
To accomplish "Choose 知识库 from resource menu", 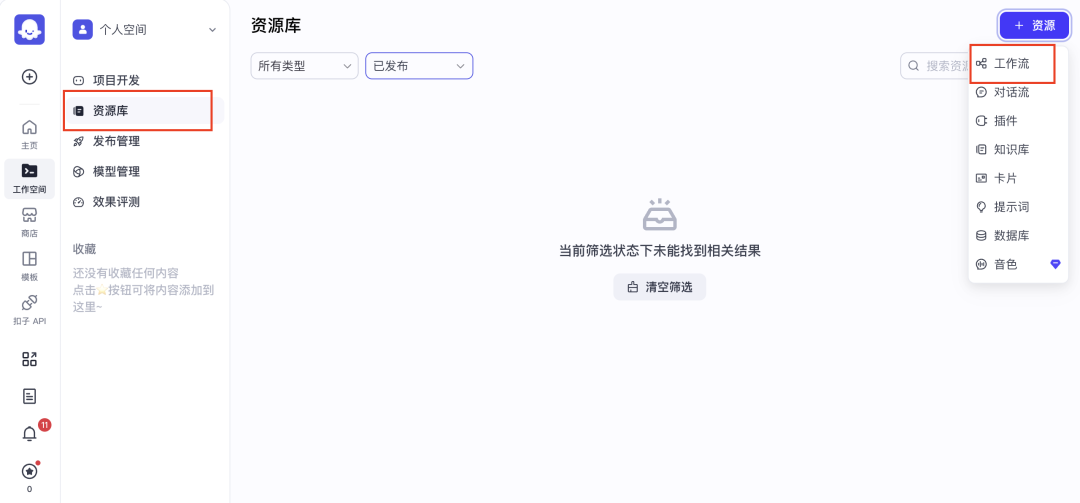I will [x=1018, y=150].
